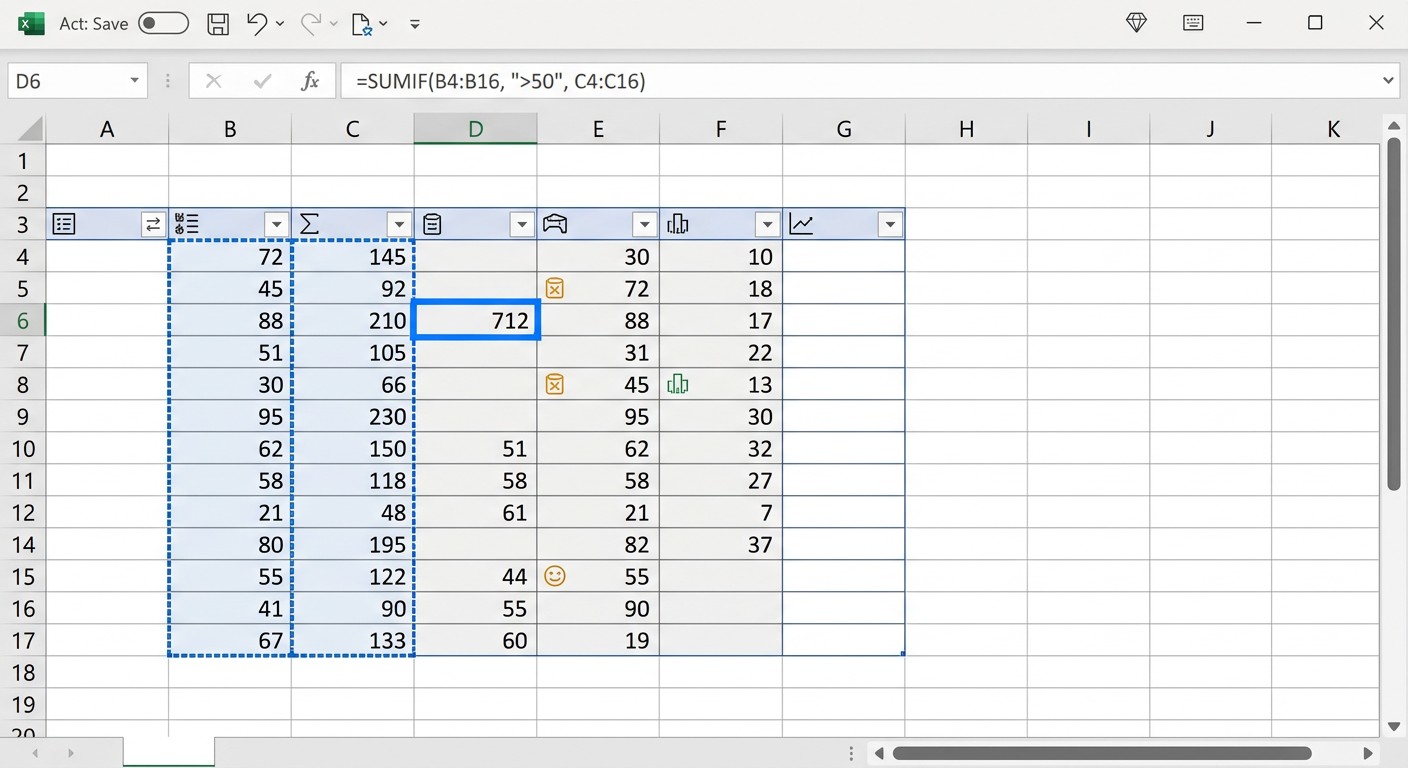Go to next sheet with right arrow
The image size is (1408, 768).
coord(70,752)
